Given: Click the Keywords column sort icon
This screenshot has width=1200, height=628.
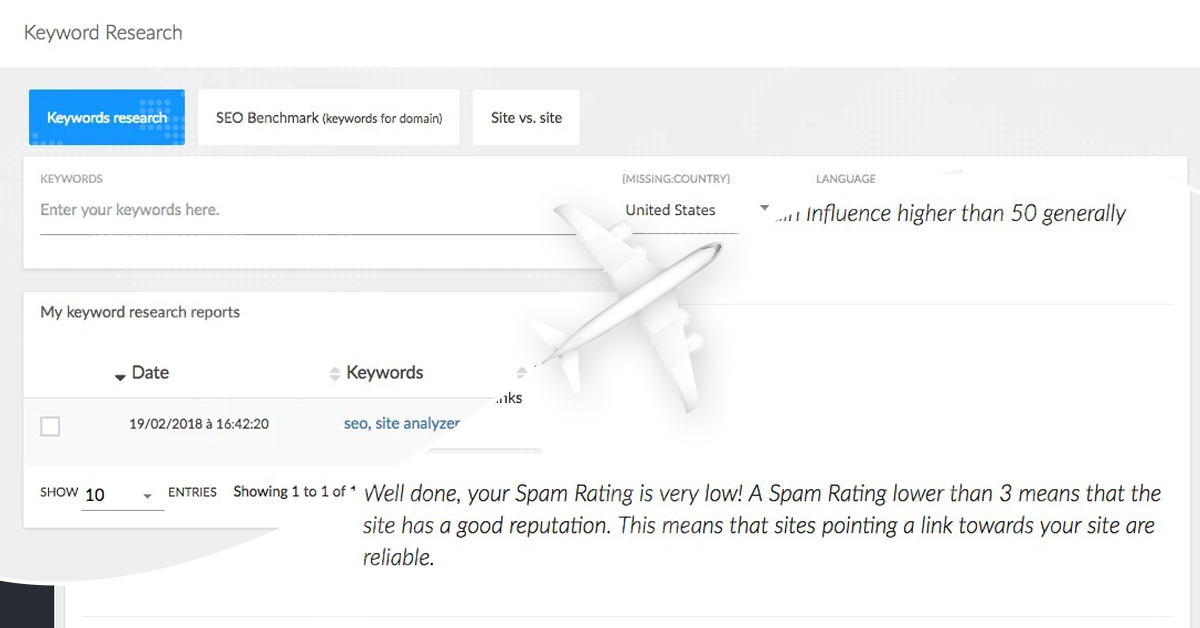Looking at the screenshot, I should [x=335, y=372].
